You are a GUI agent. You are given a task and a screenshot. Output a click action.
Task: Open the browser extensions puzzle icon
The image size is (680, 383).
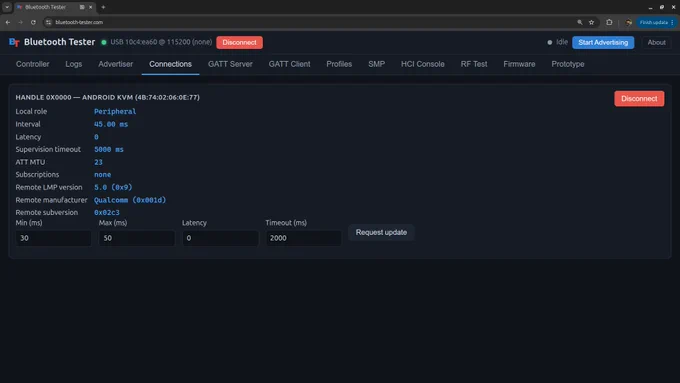(x=609, y=22)
